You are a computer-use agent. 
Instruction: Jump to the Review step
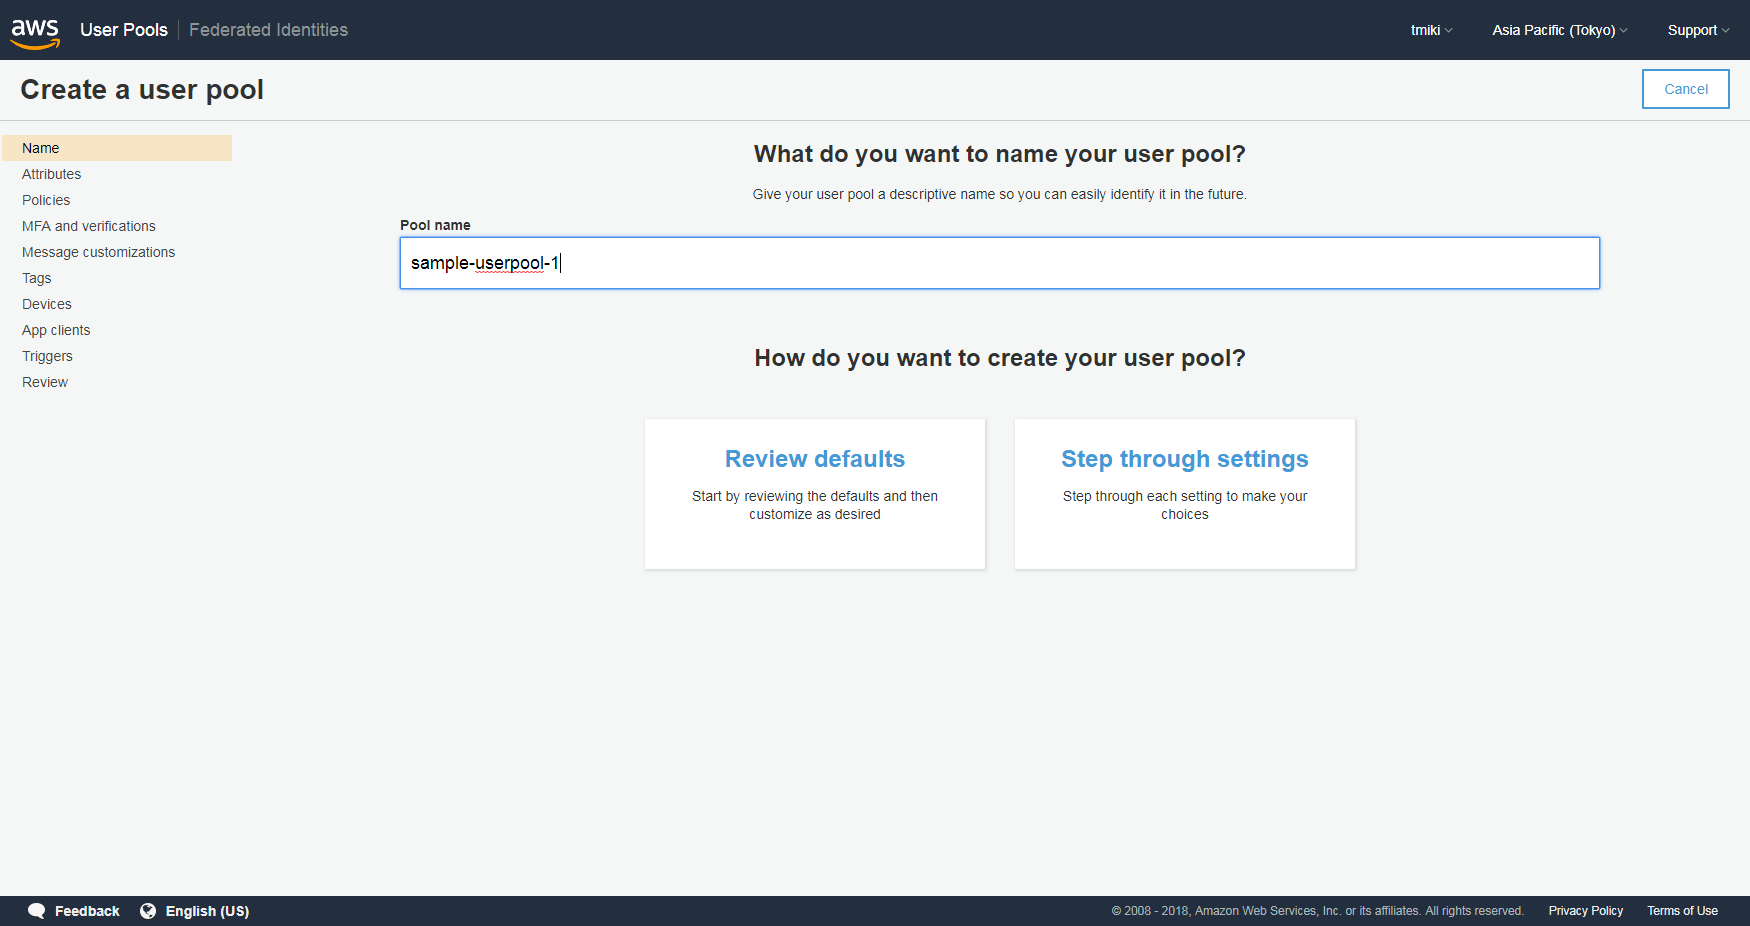click(44, 382)
